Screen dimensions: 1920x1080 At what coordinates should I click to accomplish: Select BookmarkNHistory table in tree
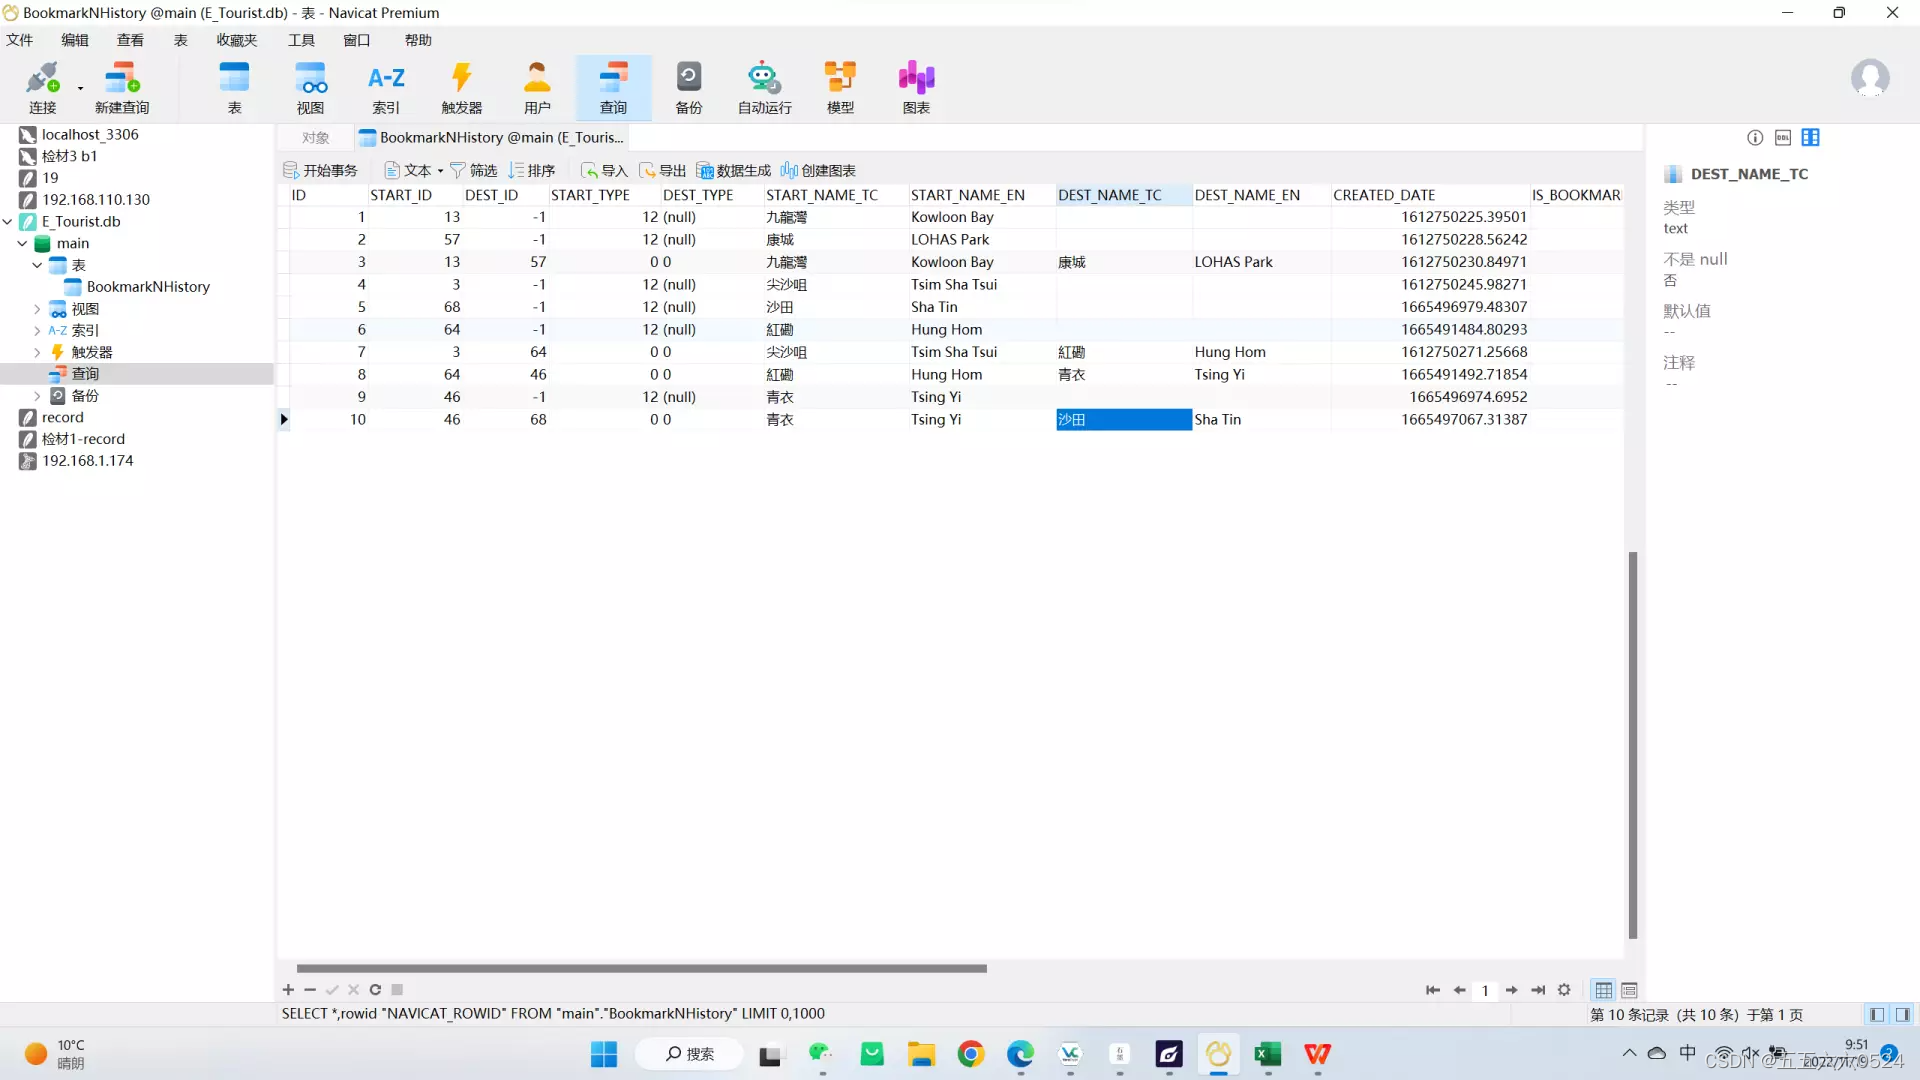[x=148, y=287]
